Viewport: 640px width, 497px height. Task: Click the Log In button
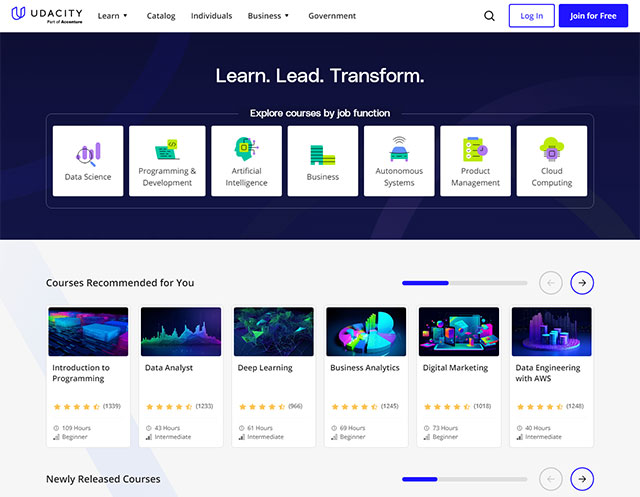click(532, 16)
